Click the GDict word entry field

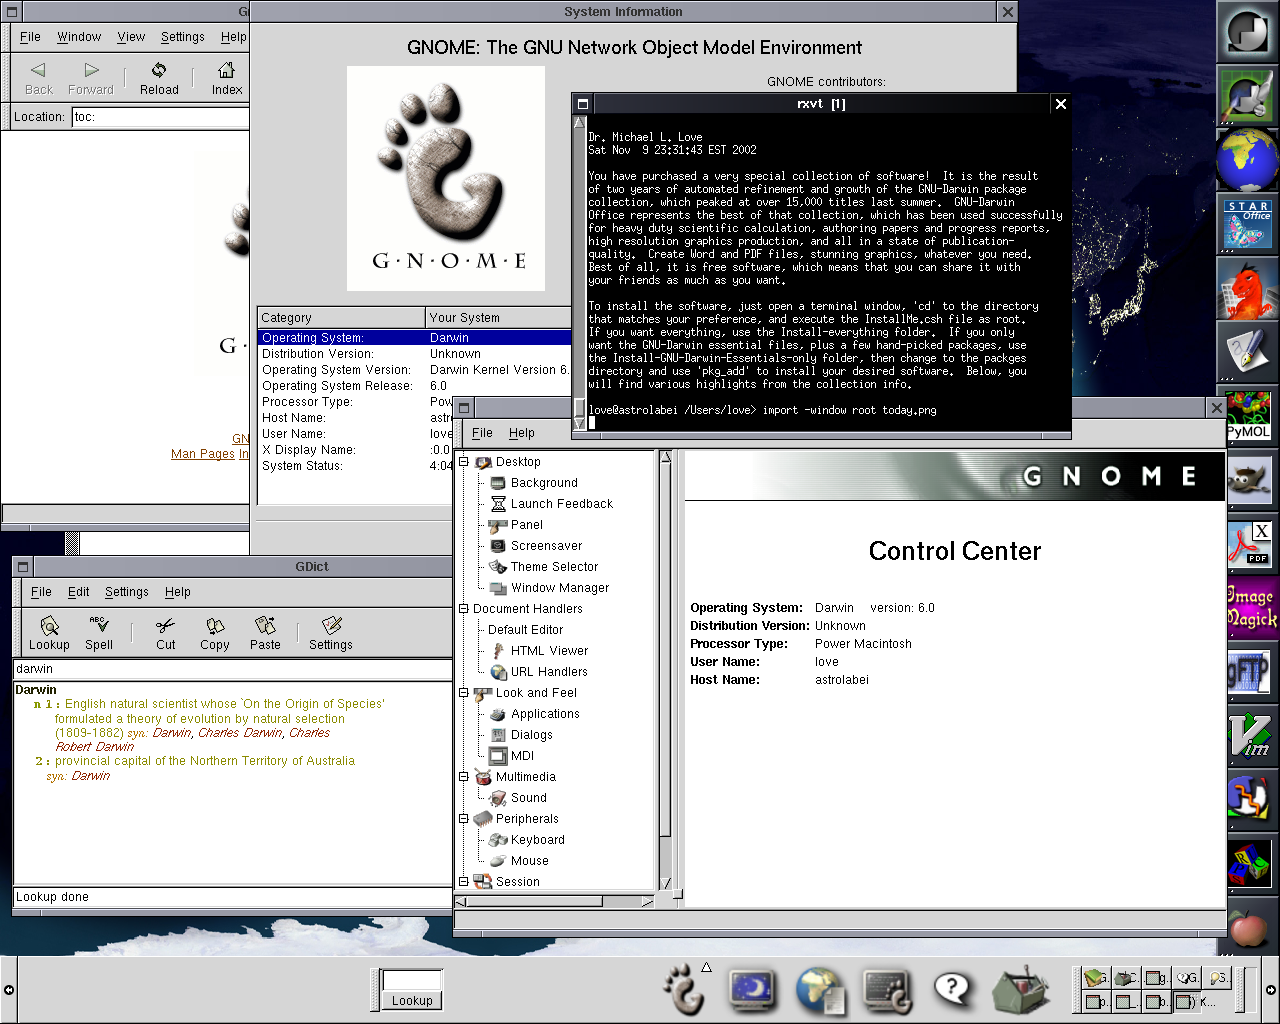coord(232,669)
